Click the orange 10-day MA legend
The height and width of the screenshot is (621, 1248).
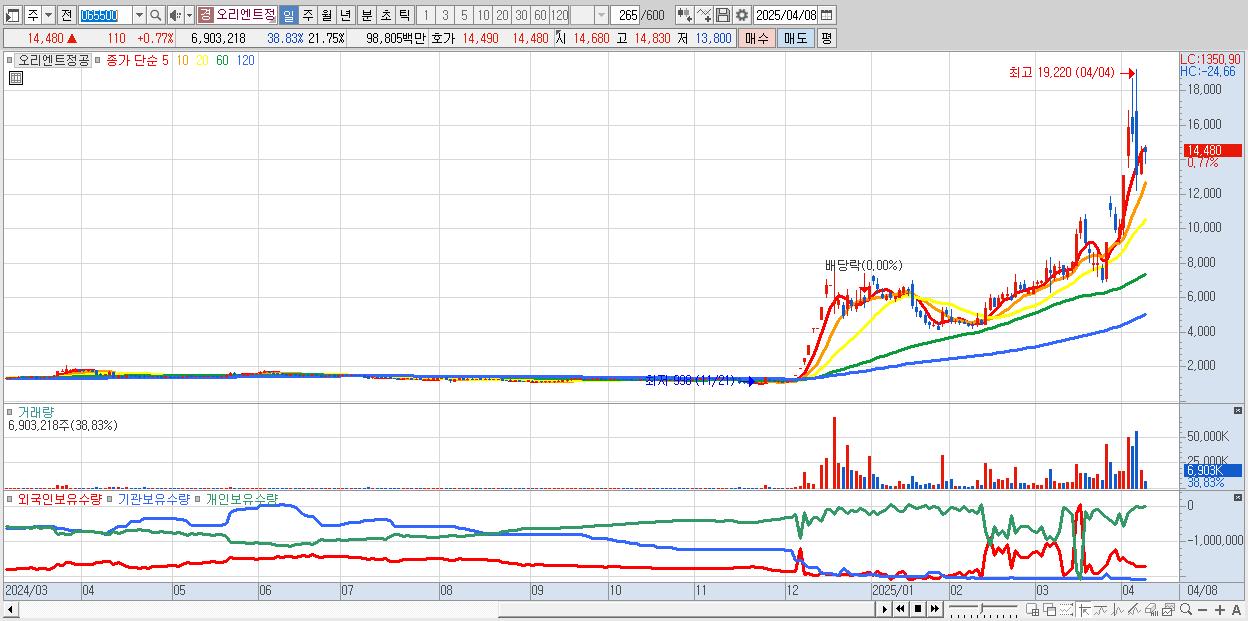182,60
